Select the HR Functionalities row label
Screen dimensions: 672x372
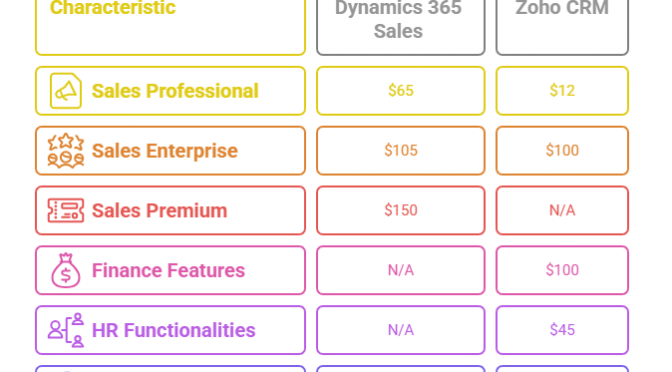point(171,330)
